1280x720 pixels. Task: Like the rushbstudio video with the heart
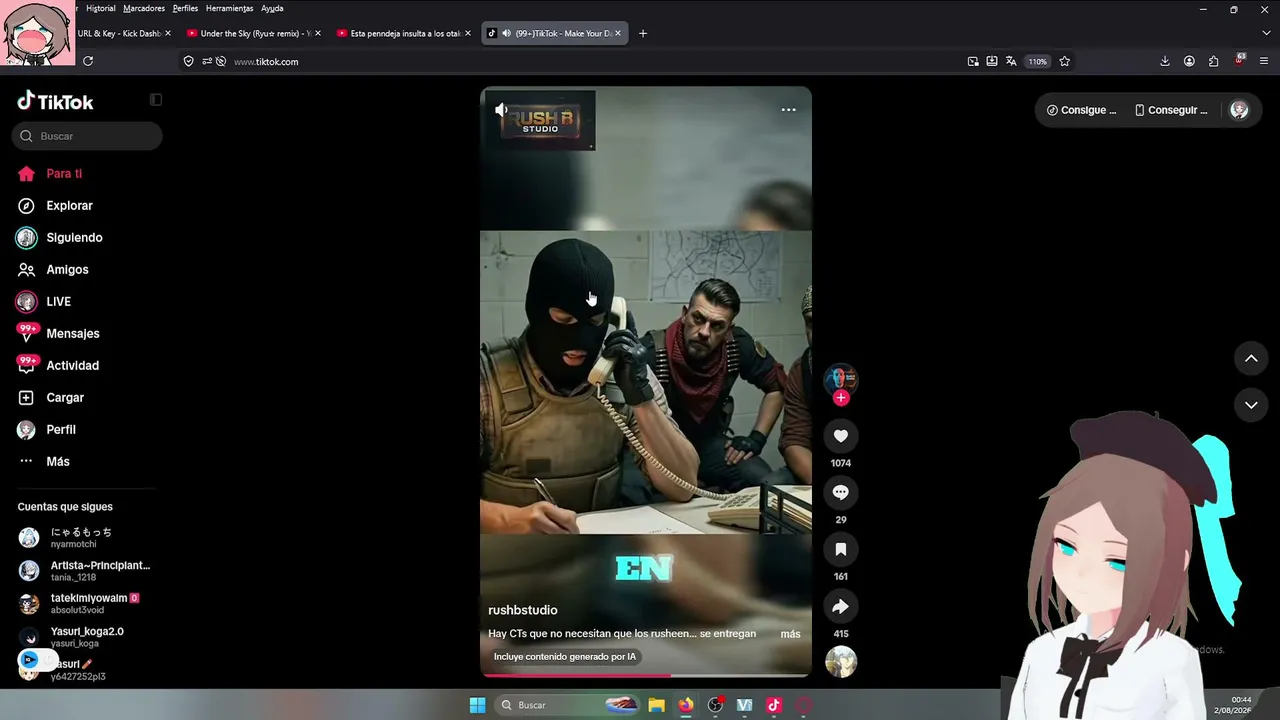[841, 436]
